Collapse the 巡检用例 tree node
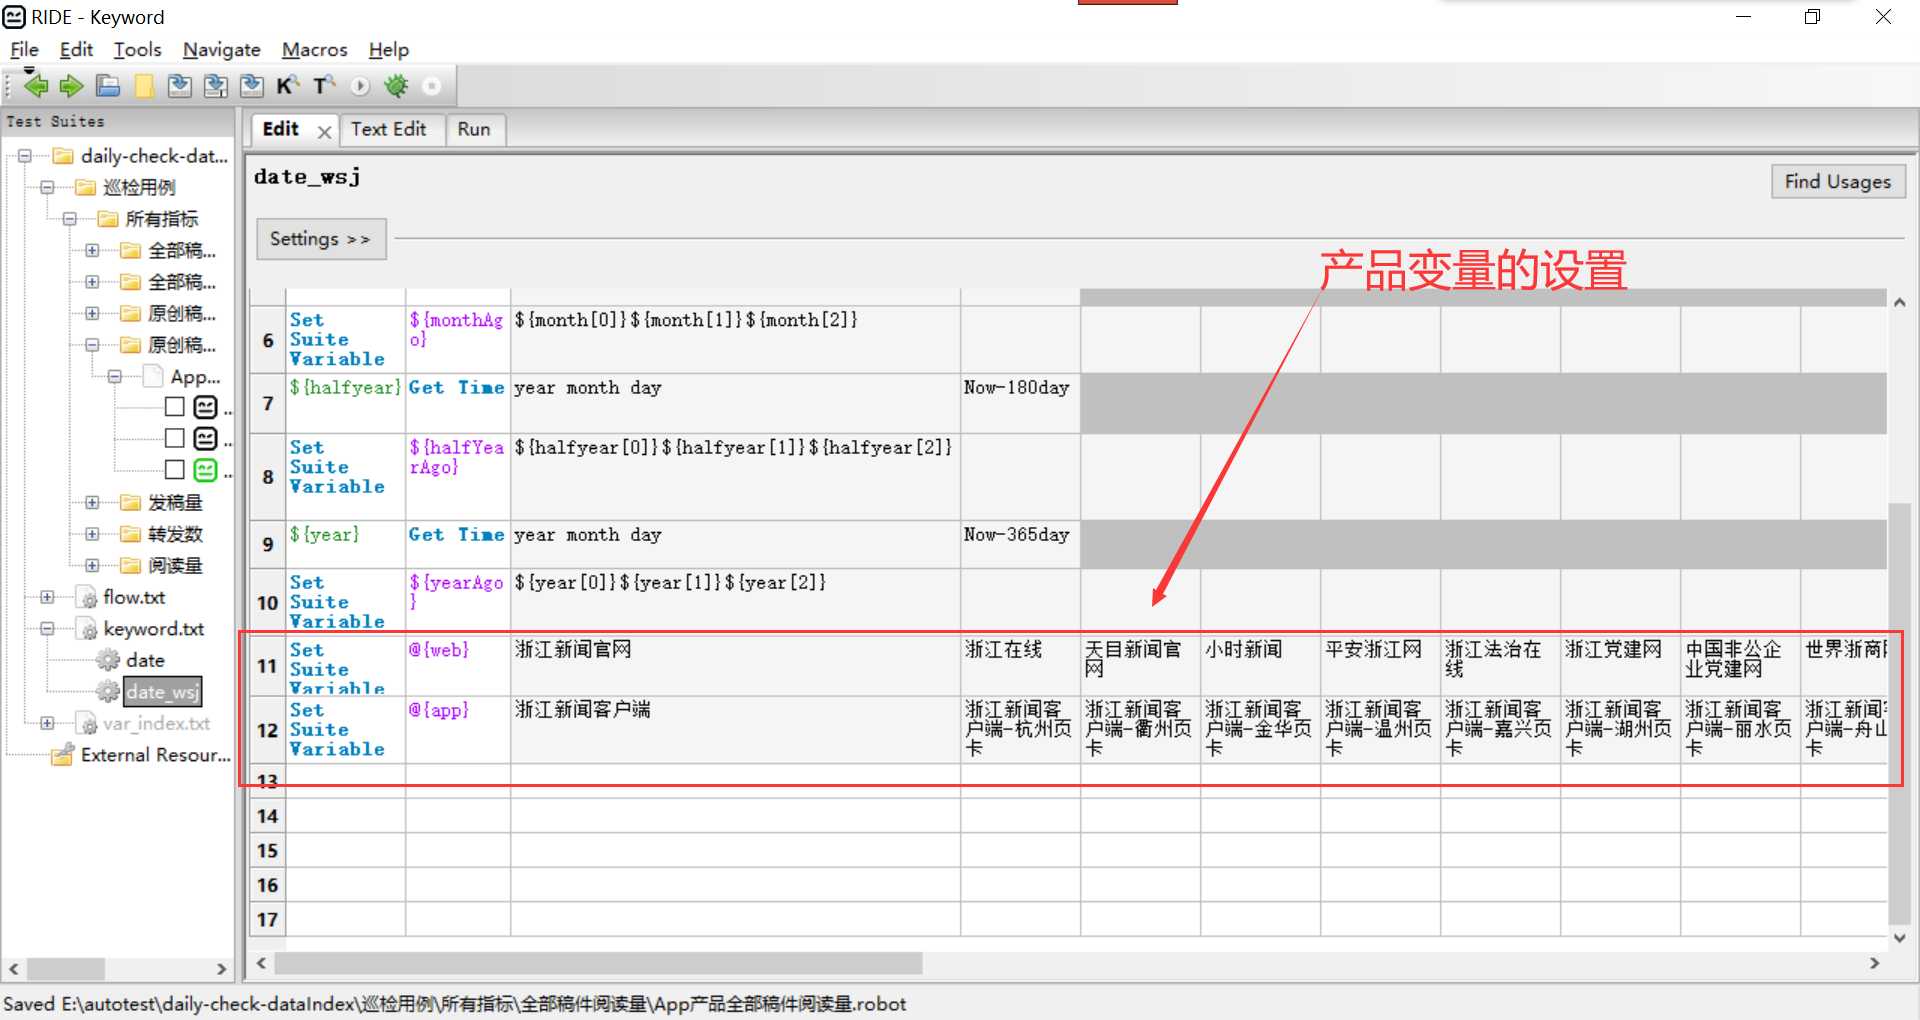The width and height of the screenshot is (1920, 1020). 47,187
